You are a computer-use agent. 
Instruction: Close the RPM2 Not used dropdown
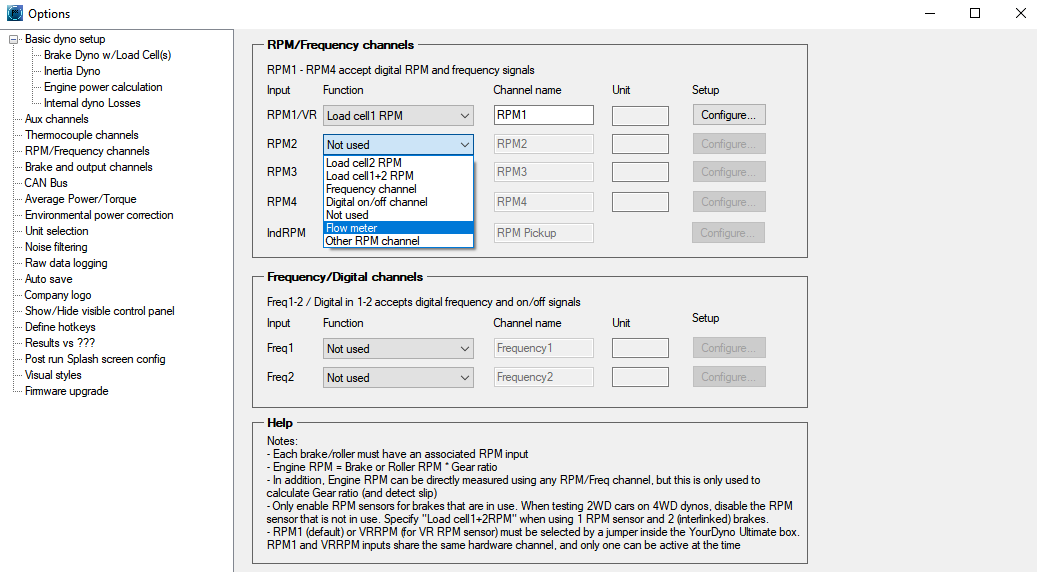(398, 145)
